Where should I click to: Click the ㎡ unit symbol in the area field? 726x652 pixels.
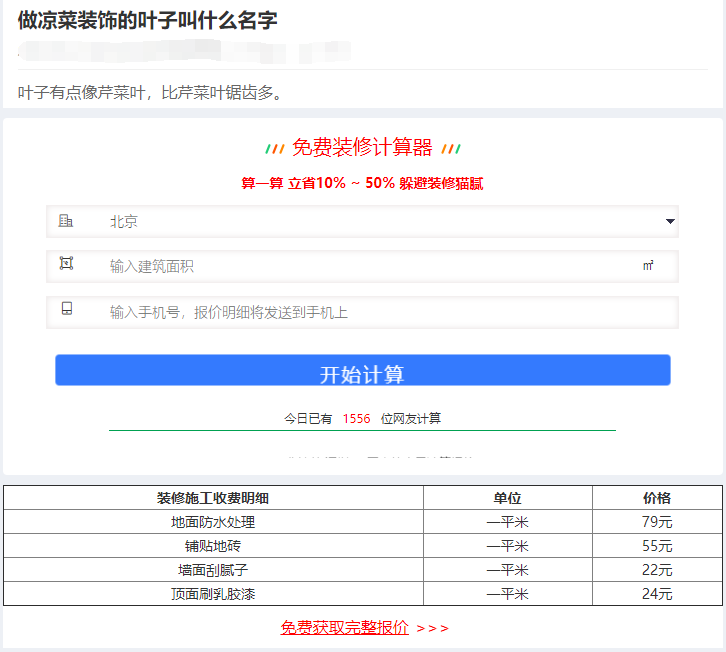pyautogui.click(x=648, y=266)
